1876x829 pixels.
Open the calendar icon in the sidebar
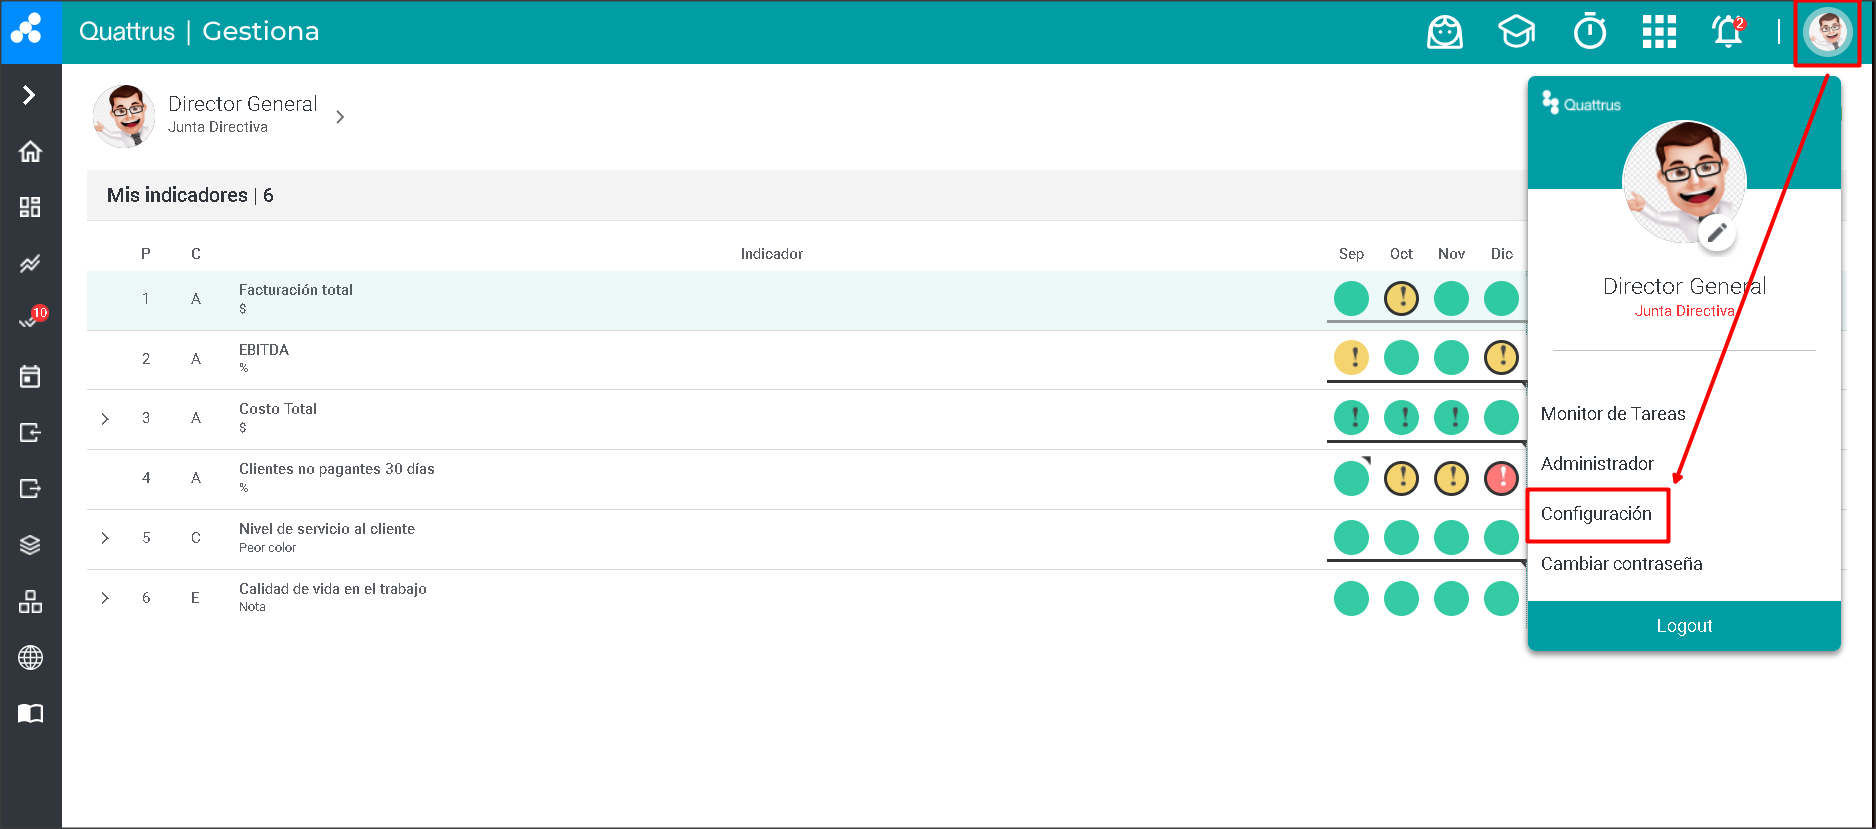(x=30, y=376)
